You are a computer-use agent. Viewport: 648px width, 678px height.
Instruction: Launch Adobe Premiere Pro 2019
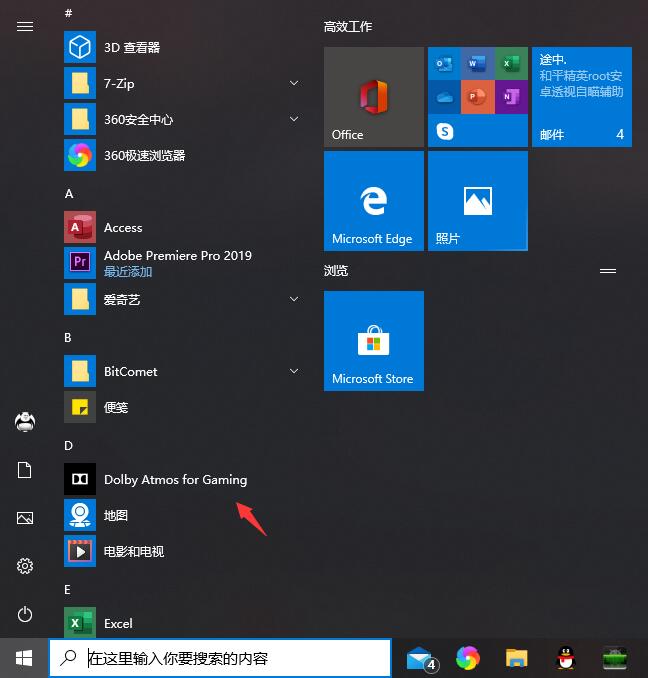[x=177, y=256]
